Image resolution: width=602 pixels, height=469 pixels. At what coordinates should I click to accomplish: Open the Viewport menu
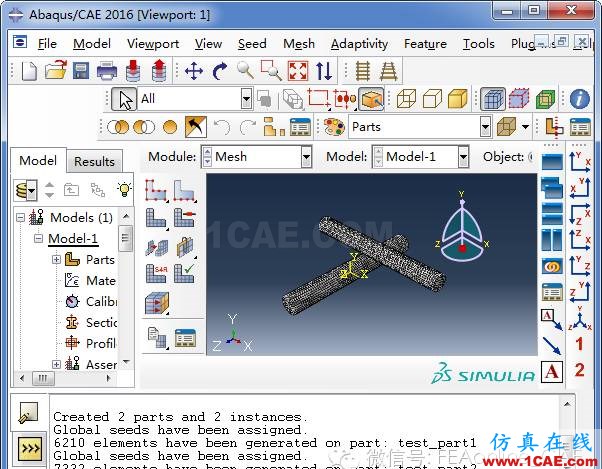(x=153, y=44)
